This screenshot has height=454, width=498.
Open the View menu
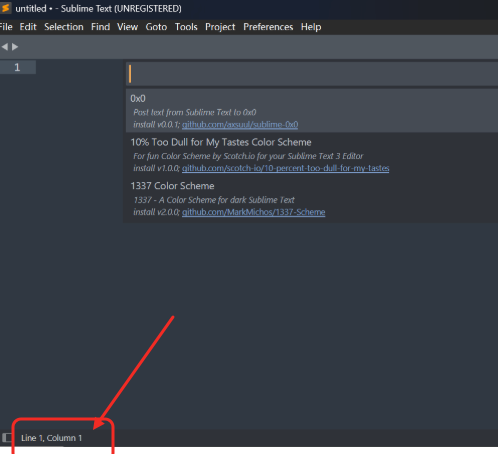pos(127,27)
